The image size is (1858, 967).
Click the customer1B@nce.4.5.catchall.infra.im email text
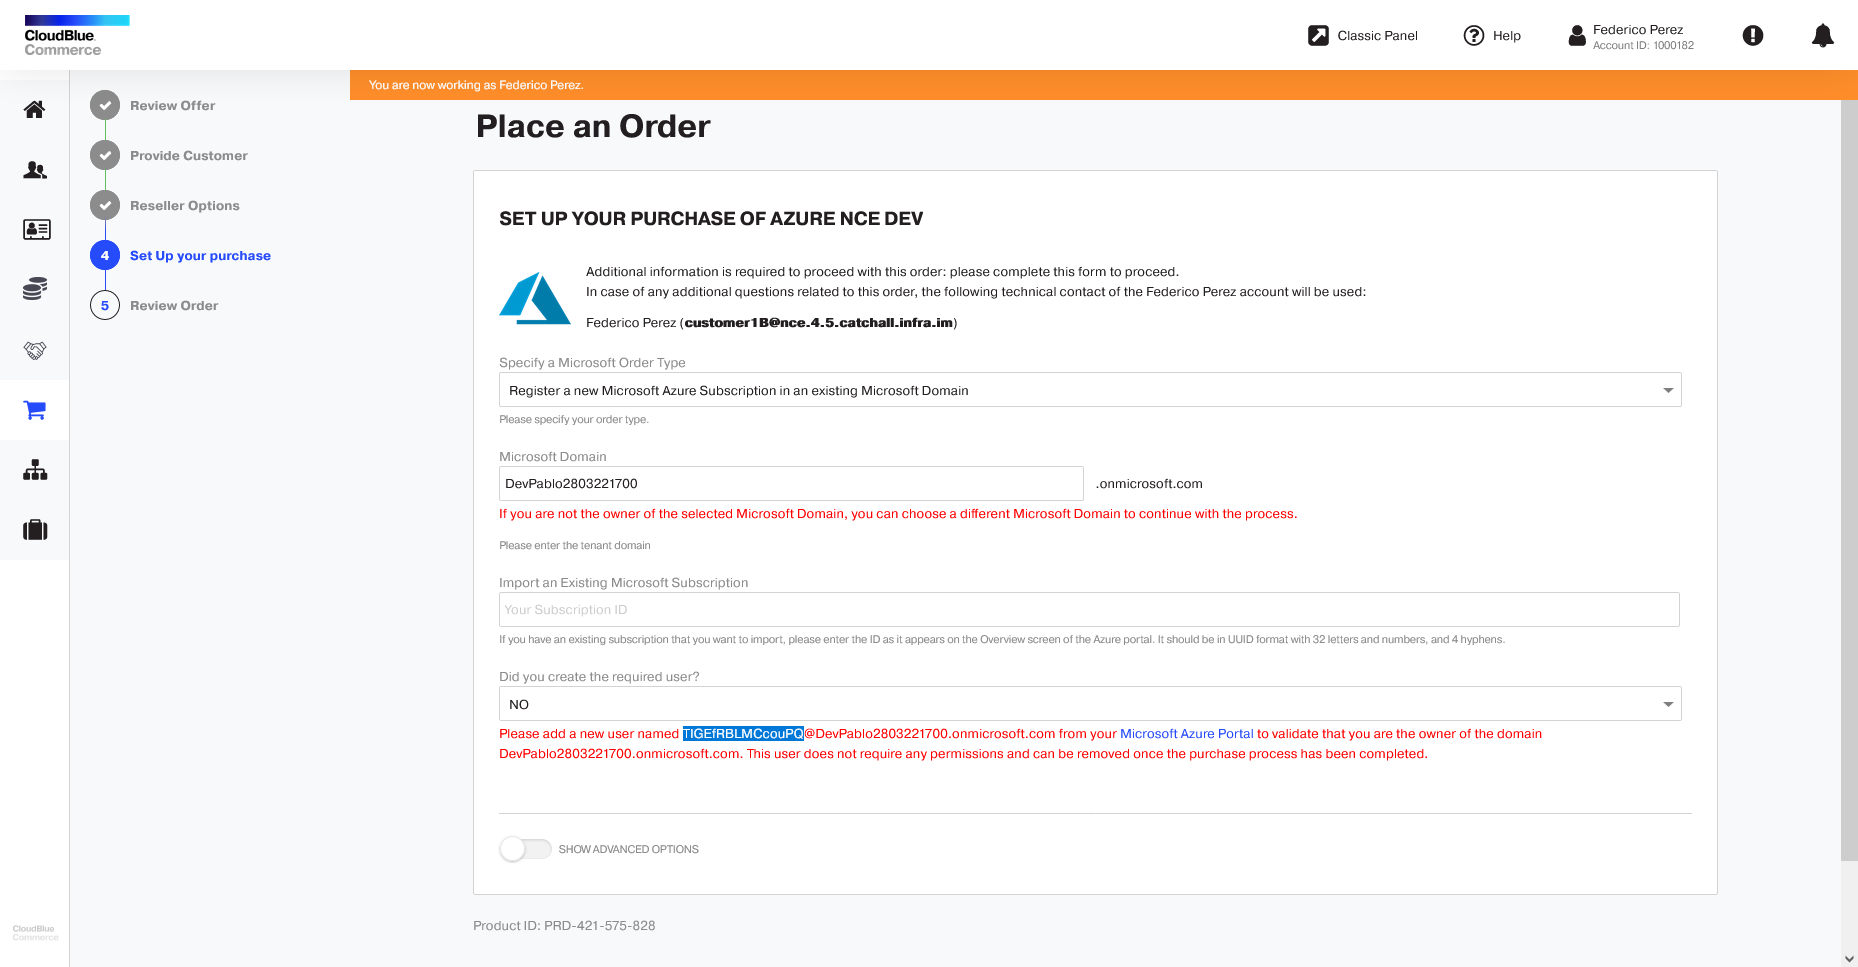(818, 323)
